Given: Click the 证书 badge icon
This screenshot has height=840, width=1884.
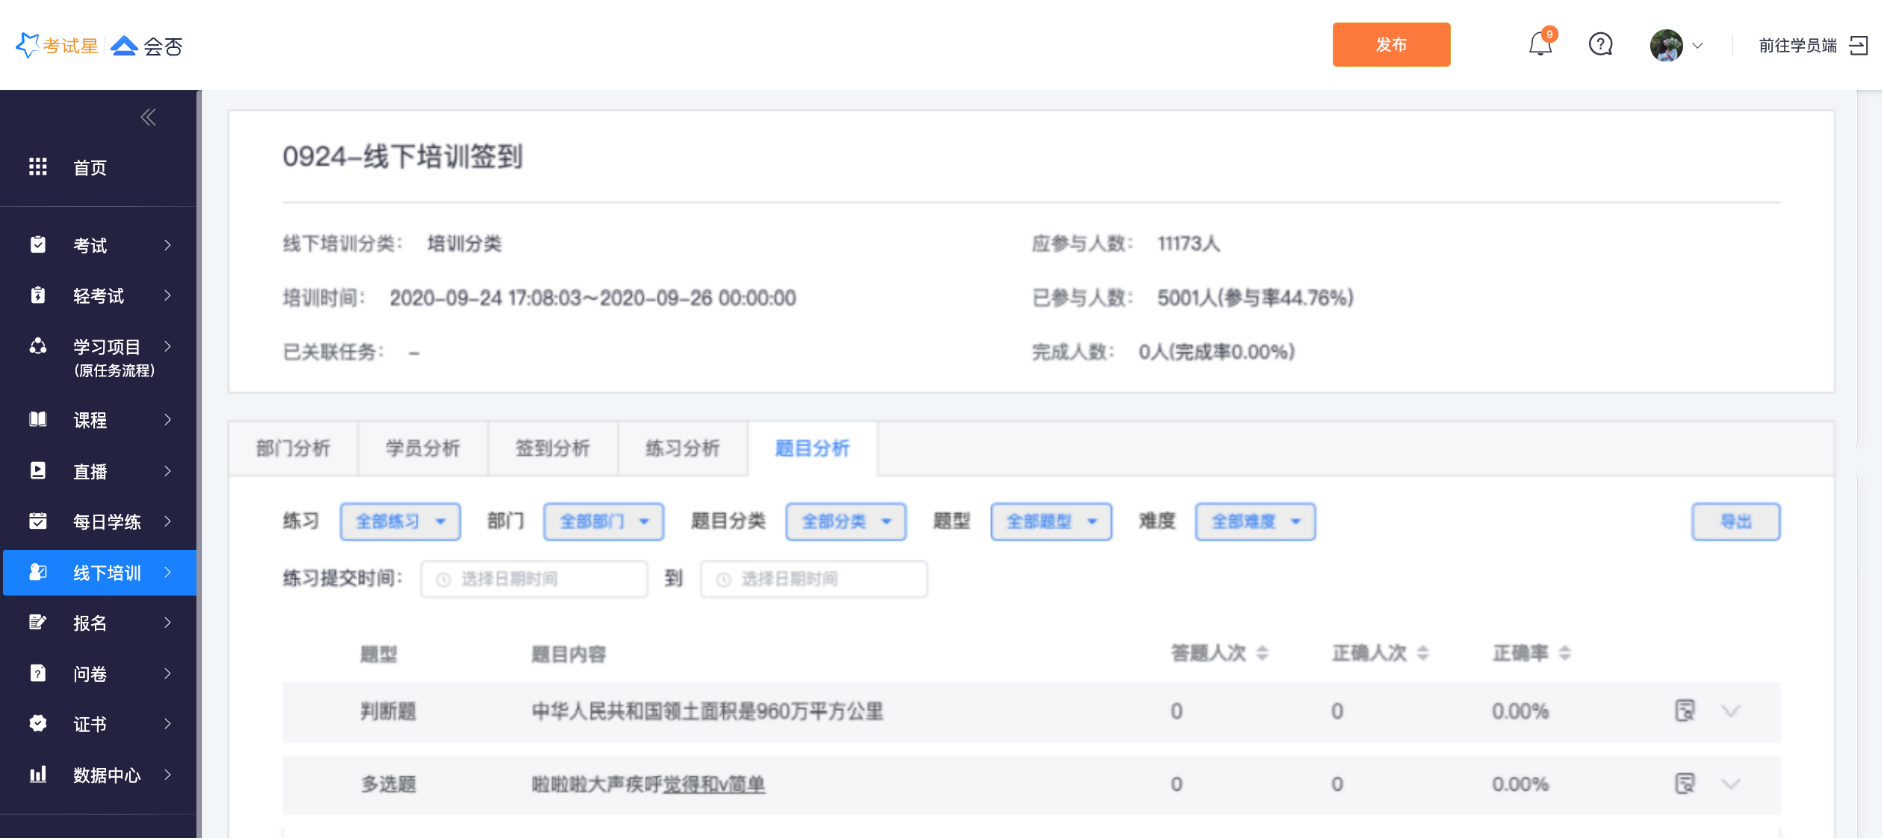Looking at the screenshot, I should pyautogui.click(x=38, y=723).
